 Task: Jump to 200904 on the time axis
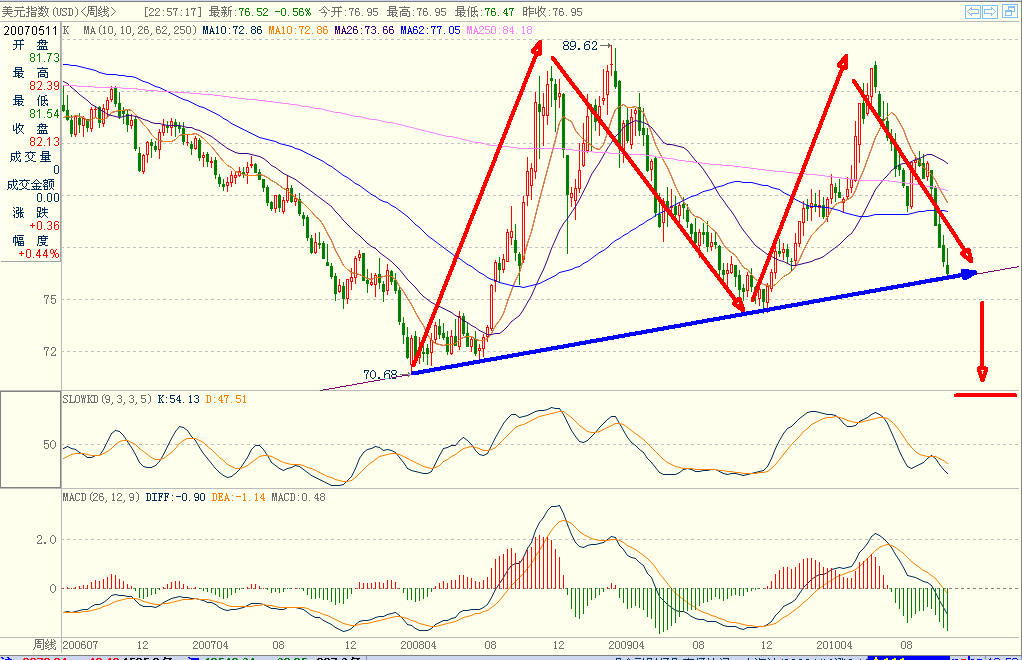point(626,645)
